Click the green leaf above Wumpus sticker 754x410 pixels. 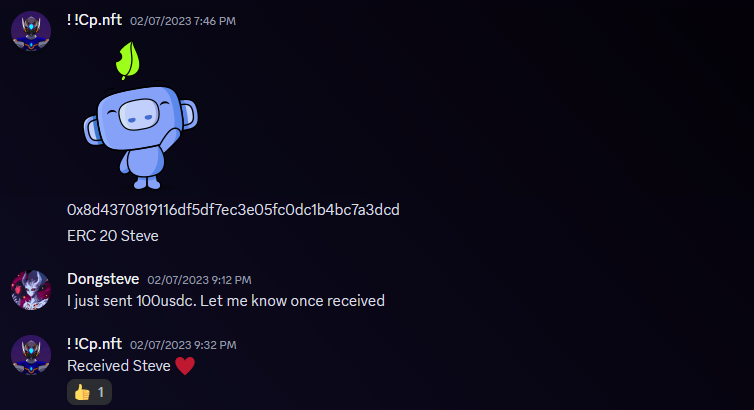tap(128, 61)
